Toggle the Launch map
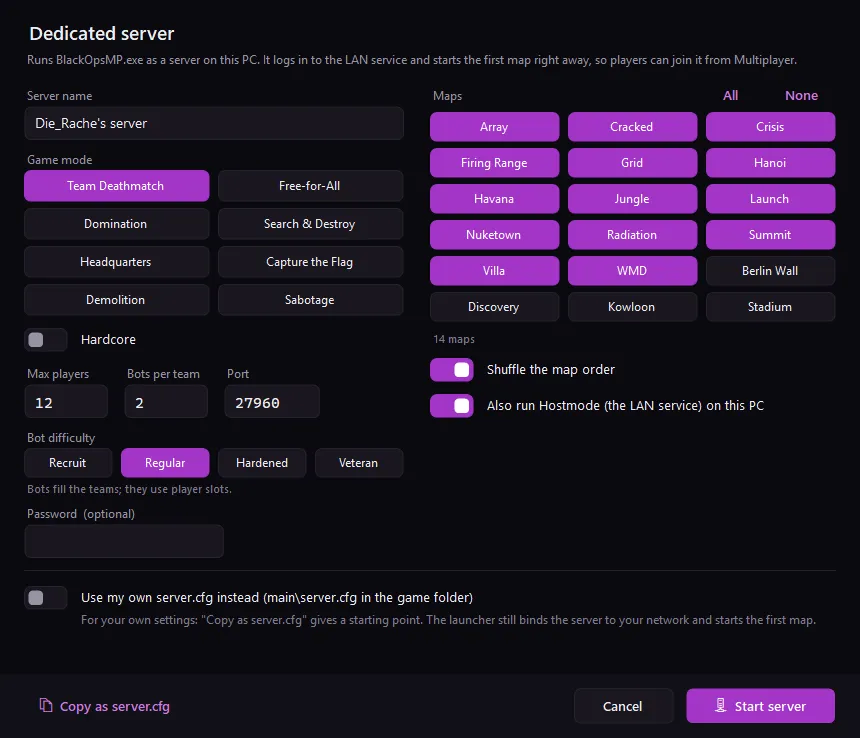This screenshot has height=738, width=860. point(770,198)
